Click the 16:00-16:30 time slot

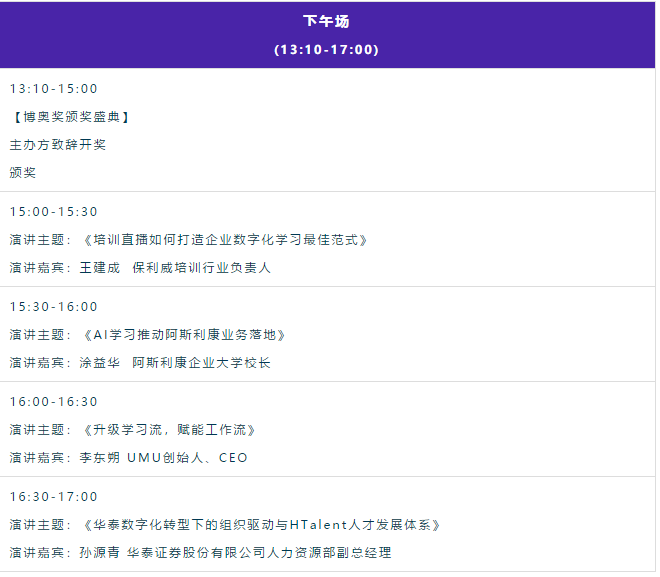[x=54, y=402]
